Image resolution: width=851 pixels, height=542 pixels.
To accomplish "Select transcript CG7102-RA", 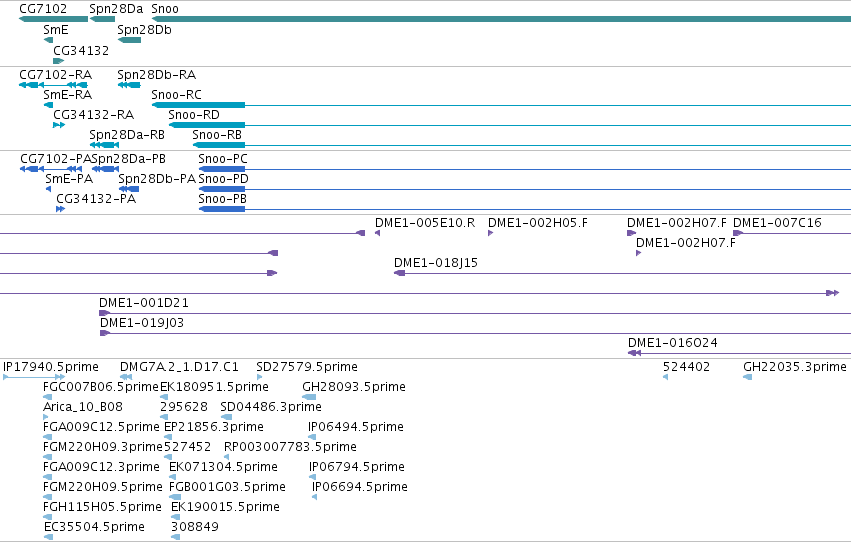I will (x=53, y=85).
